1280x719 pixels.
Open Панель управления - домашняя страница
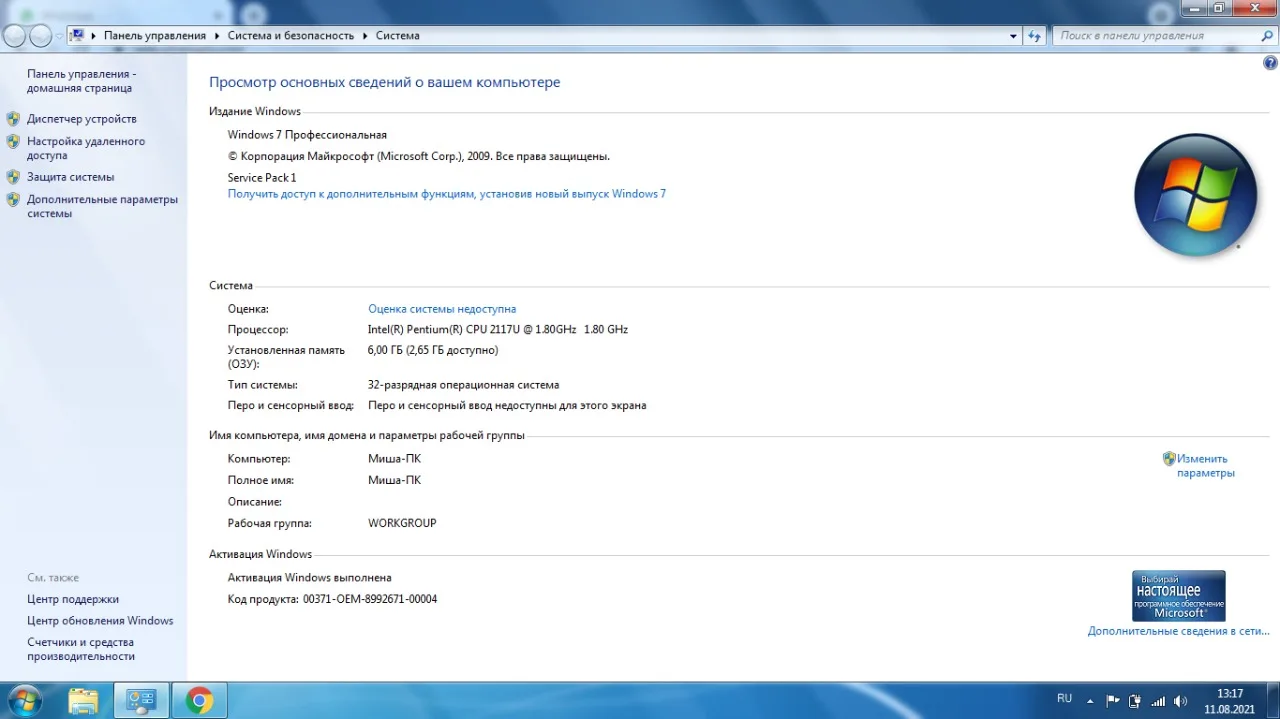[x=81, y=81]
